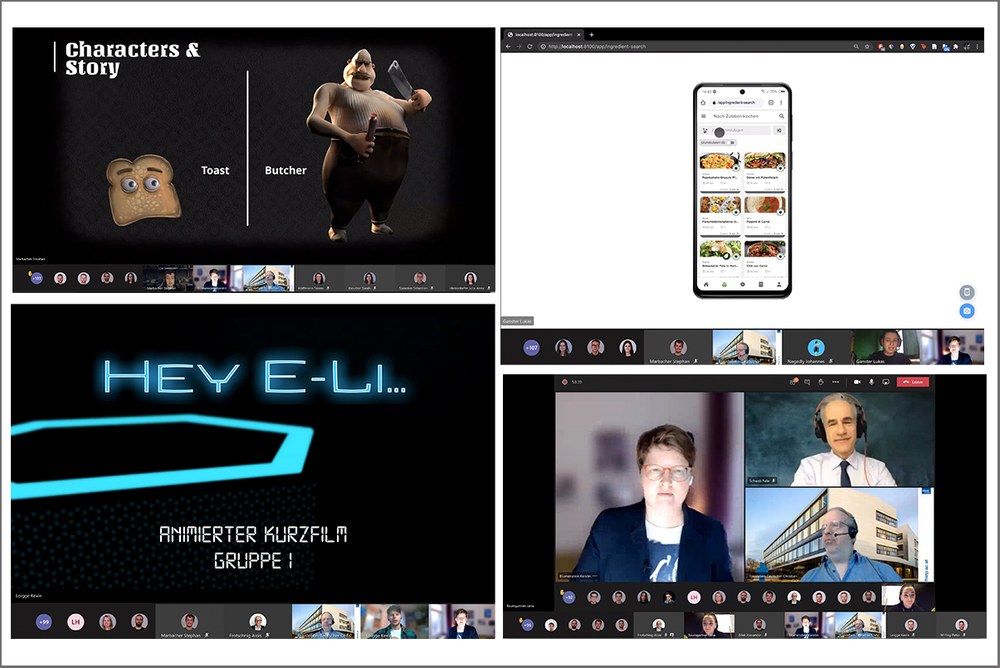Screen dimensions: 1000x668
Task: Bookmark the page with the star icon
Action: [x=866, y=46]
